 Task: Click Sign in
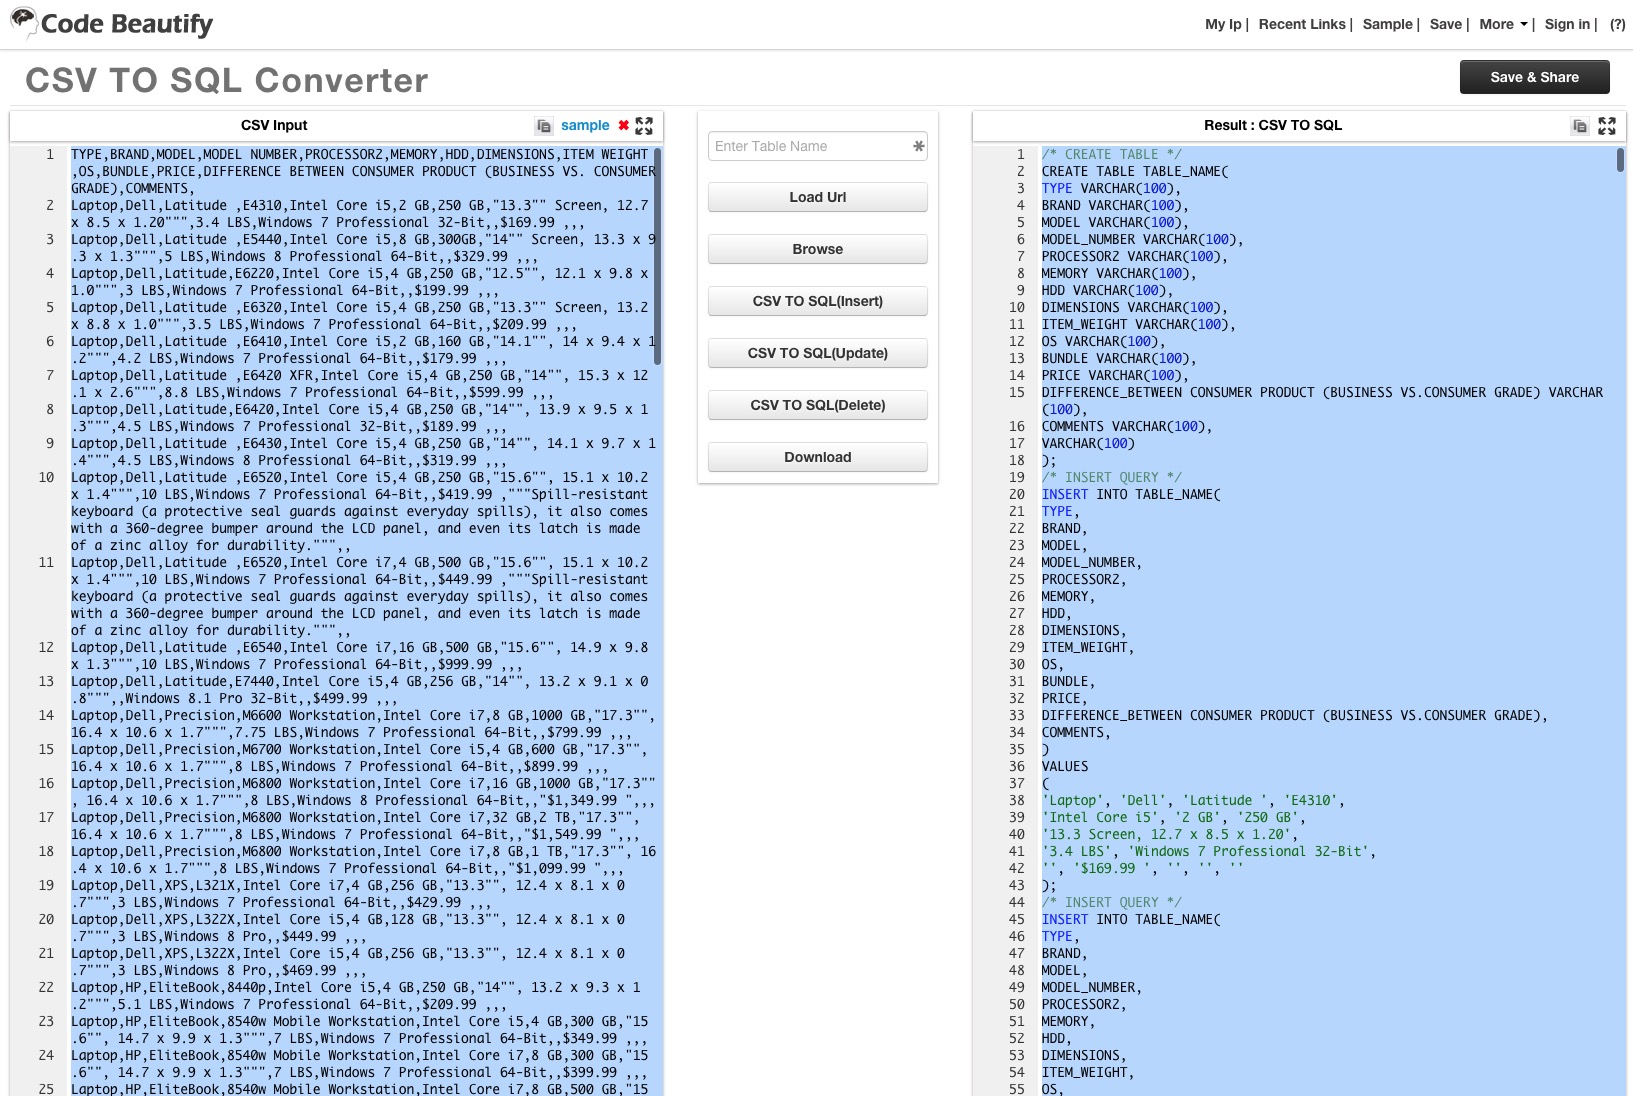(x=1566, y=24)
